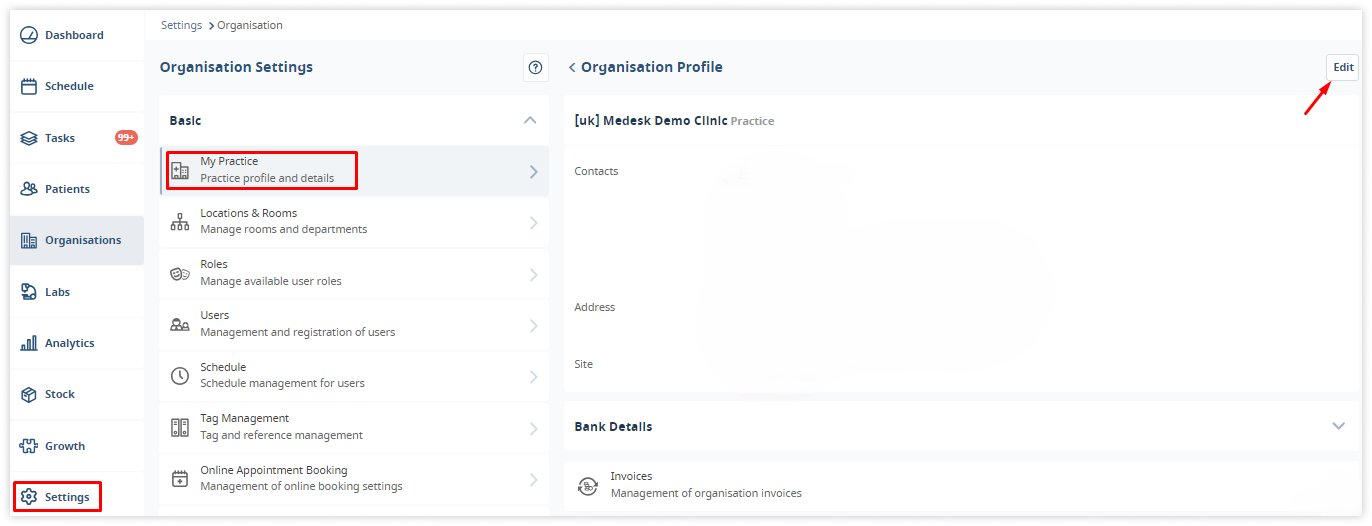This screenshot has width=1372, height=526.
Task: Click the '[uk] Medesk Demo Clinic' heading
Action: click(651, 120)
